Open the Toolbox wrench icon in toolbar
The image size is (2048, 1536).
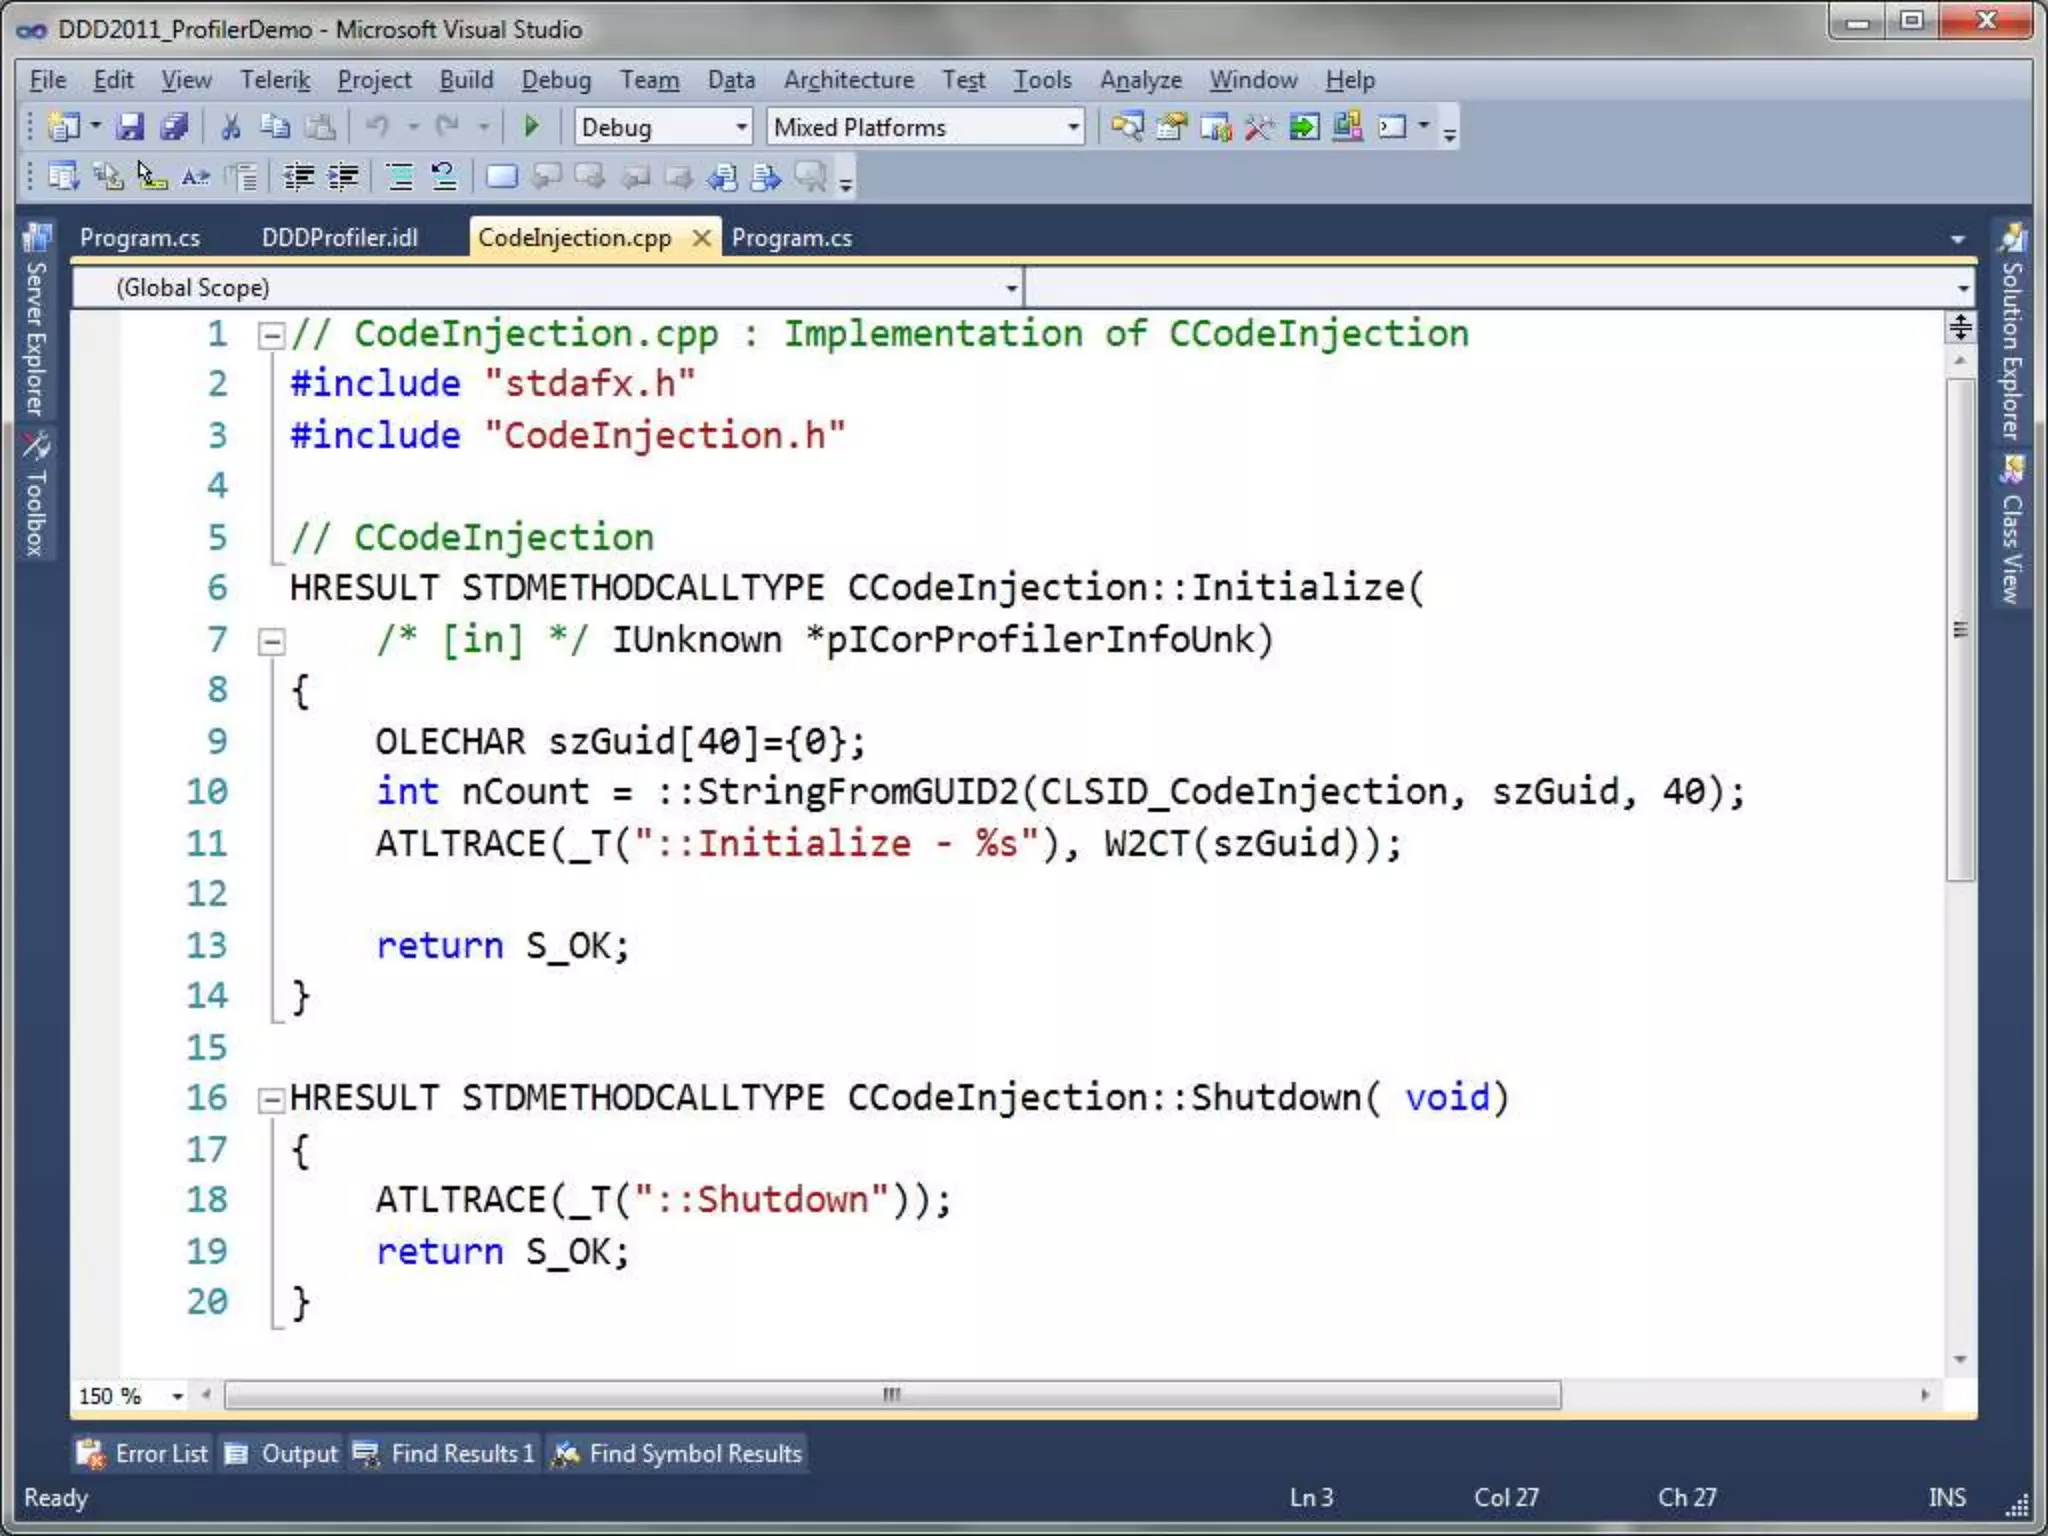pos(1258,127)
